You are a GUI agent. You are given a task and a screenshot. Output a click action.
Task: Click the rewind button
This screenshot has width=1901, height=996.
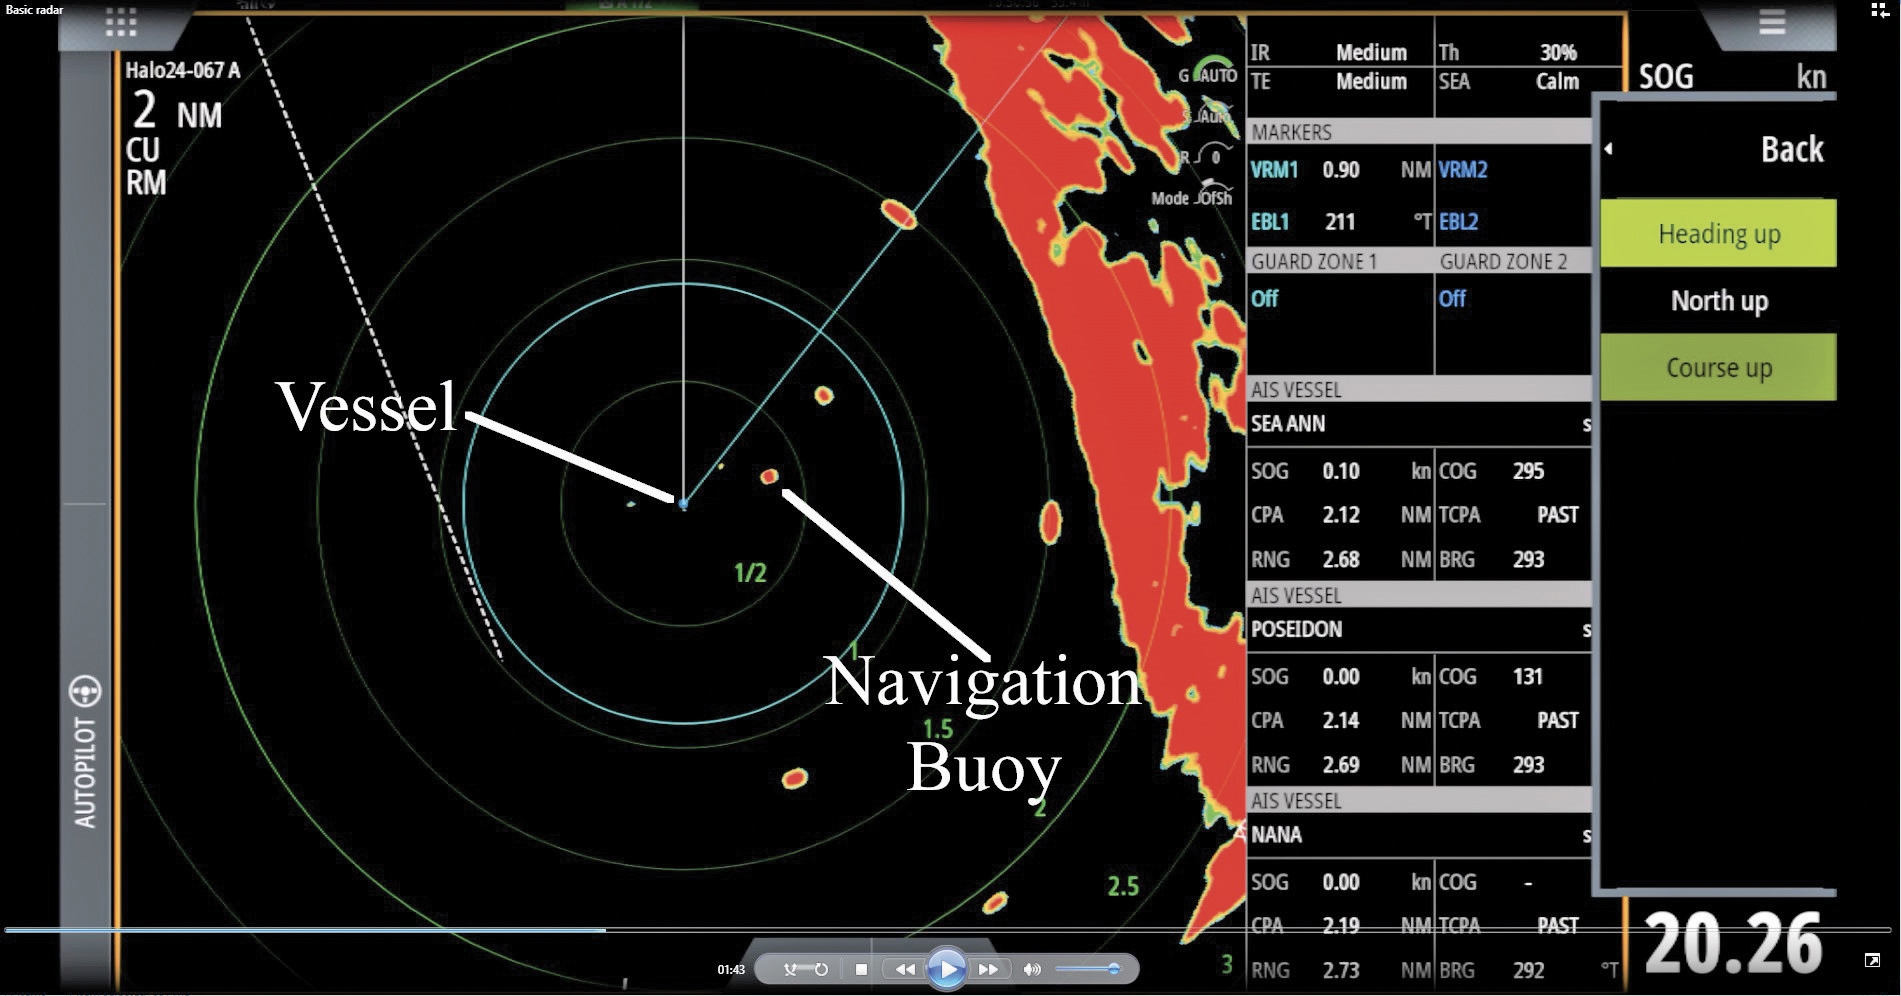pos(904,969)
